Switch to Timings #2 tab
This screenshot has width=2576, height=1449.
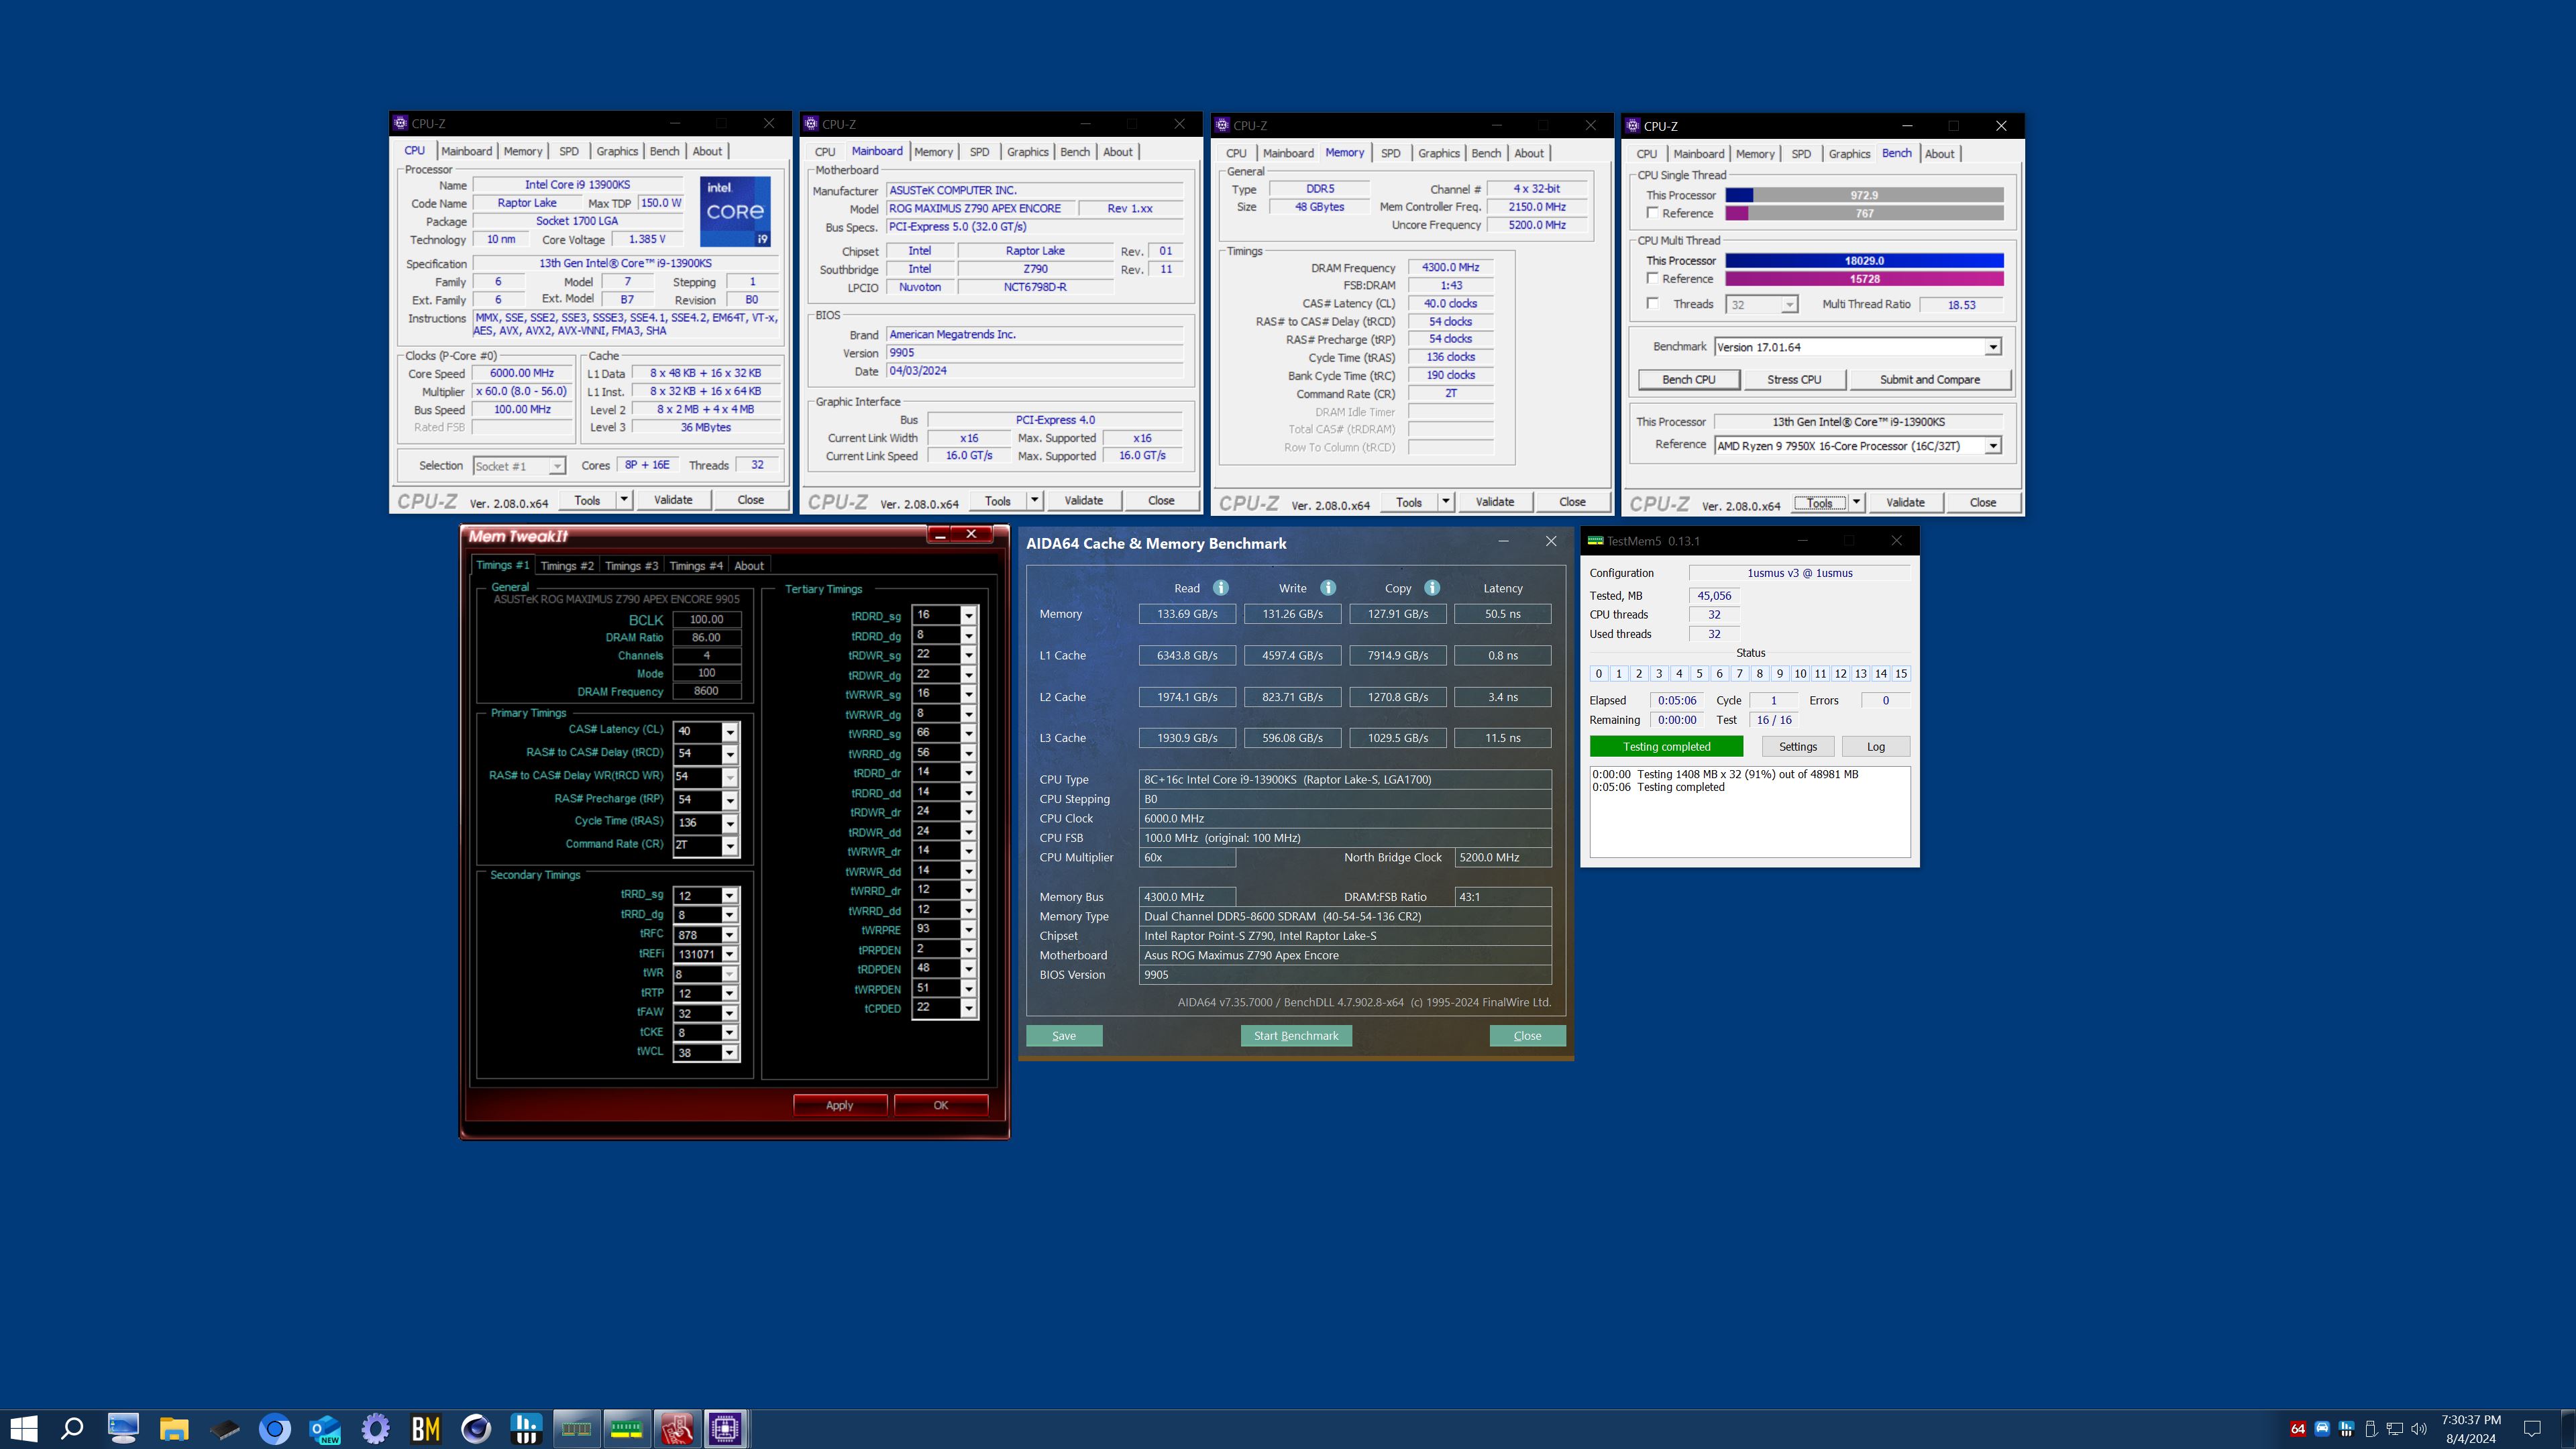click(x=567, y=566)
